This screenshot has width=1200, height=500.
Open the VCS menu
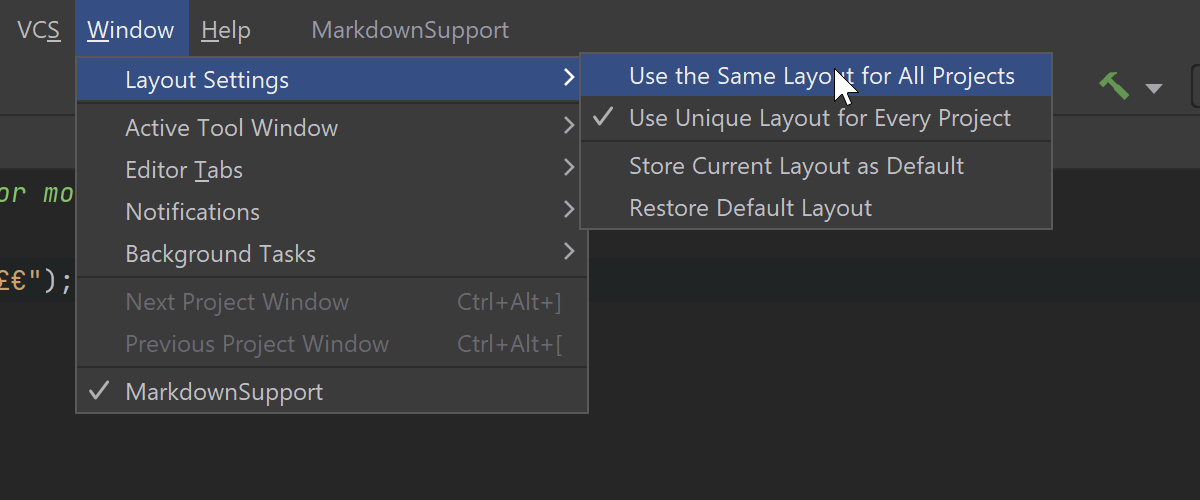coord(39,31)
